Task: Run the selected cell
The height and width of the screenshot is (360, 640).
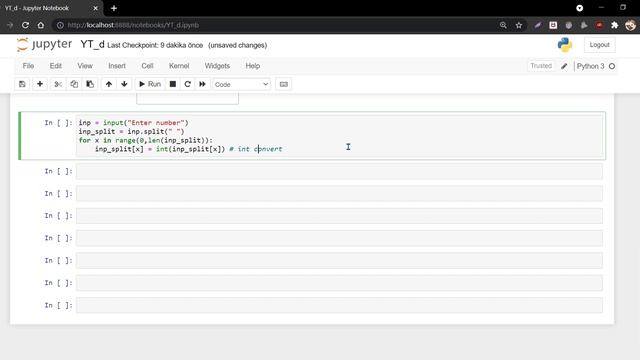Action: coord(150,84)
